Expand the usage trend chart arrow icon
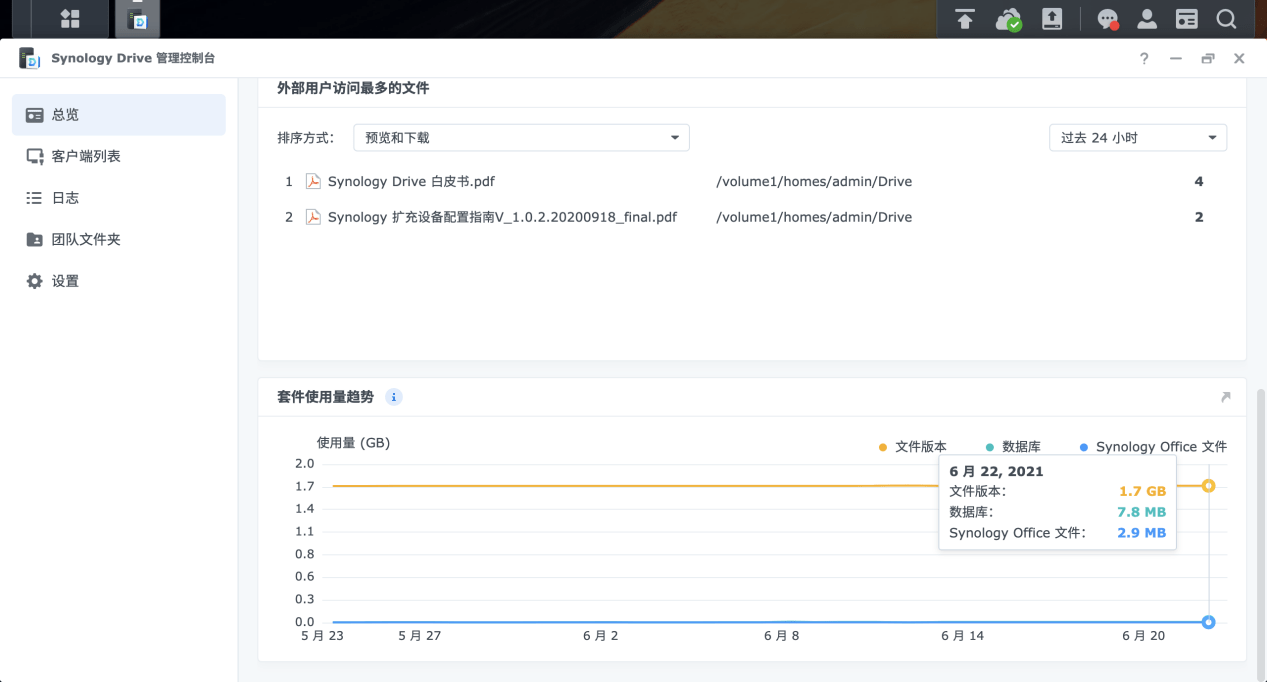Screen dimensions: 1267x682 click(x=1226, y=397)
